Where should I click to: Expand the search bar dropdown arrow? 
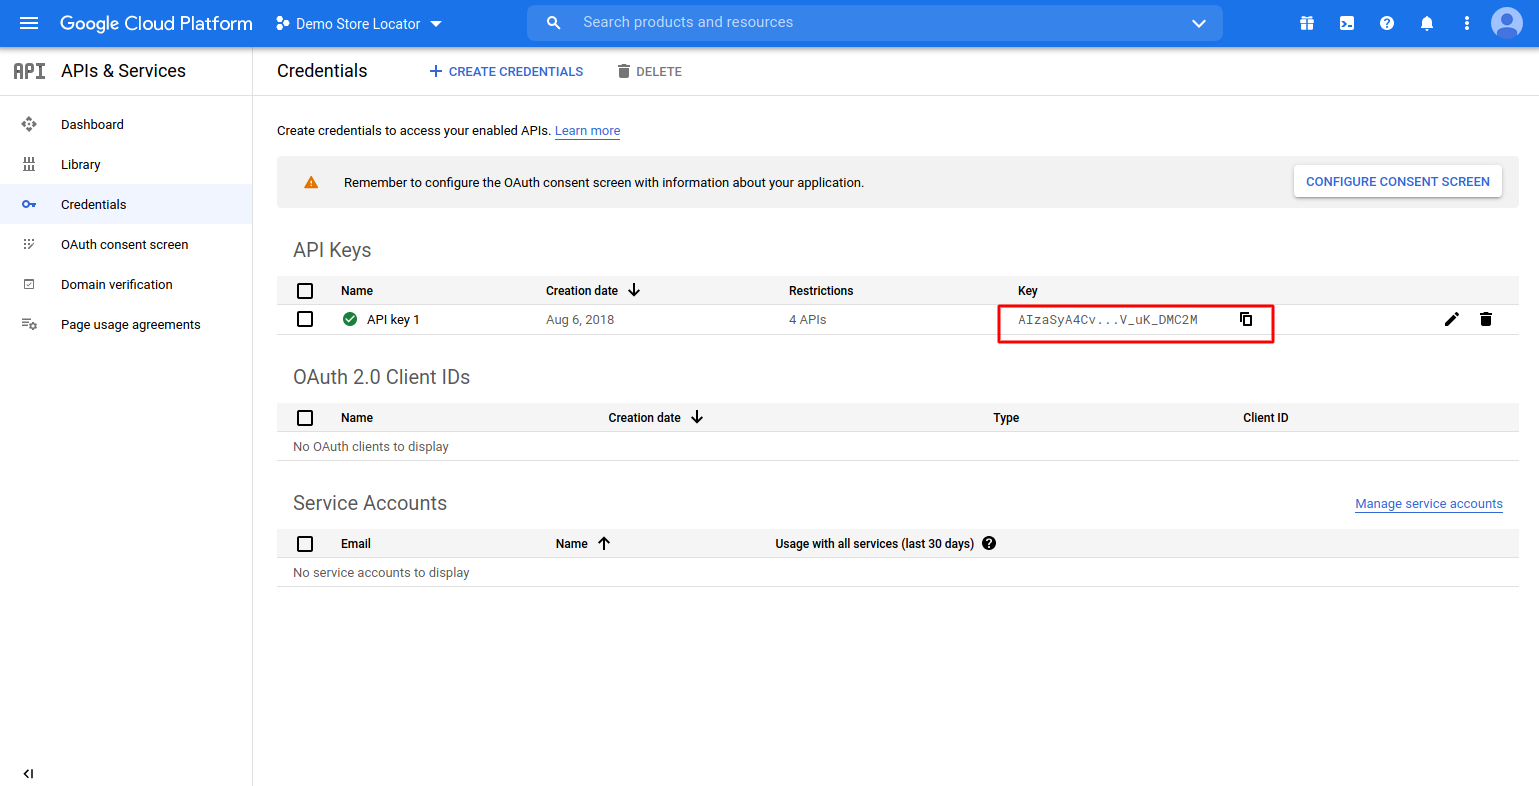coord(1199,23)
